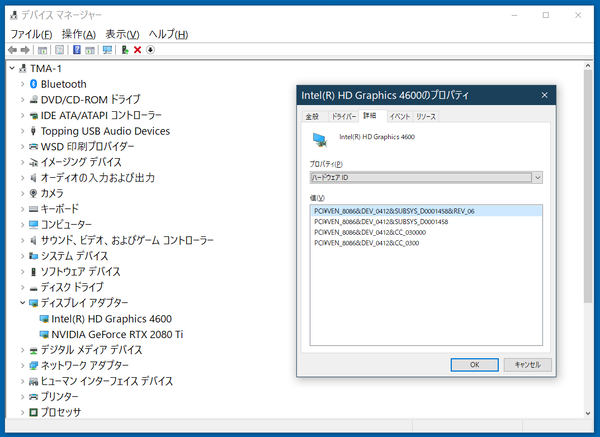Click the Back arrow toolbar icon
Image resolution: width=600 pixels, height=437 pixels.
point(13,50)
